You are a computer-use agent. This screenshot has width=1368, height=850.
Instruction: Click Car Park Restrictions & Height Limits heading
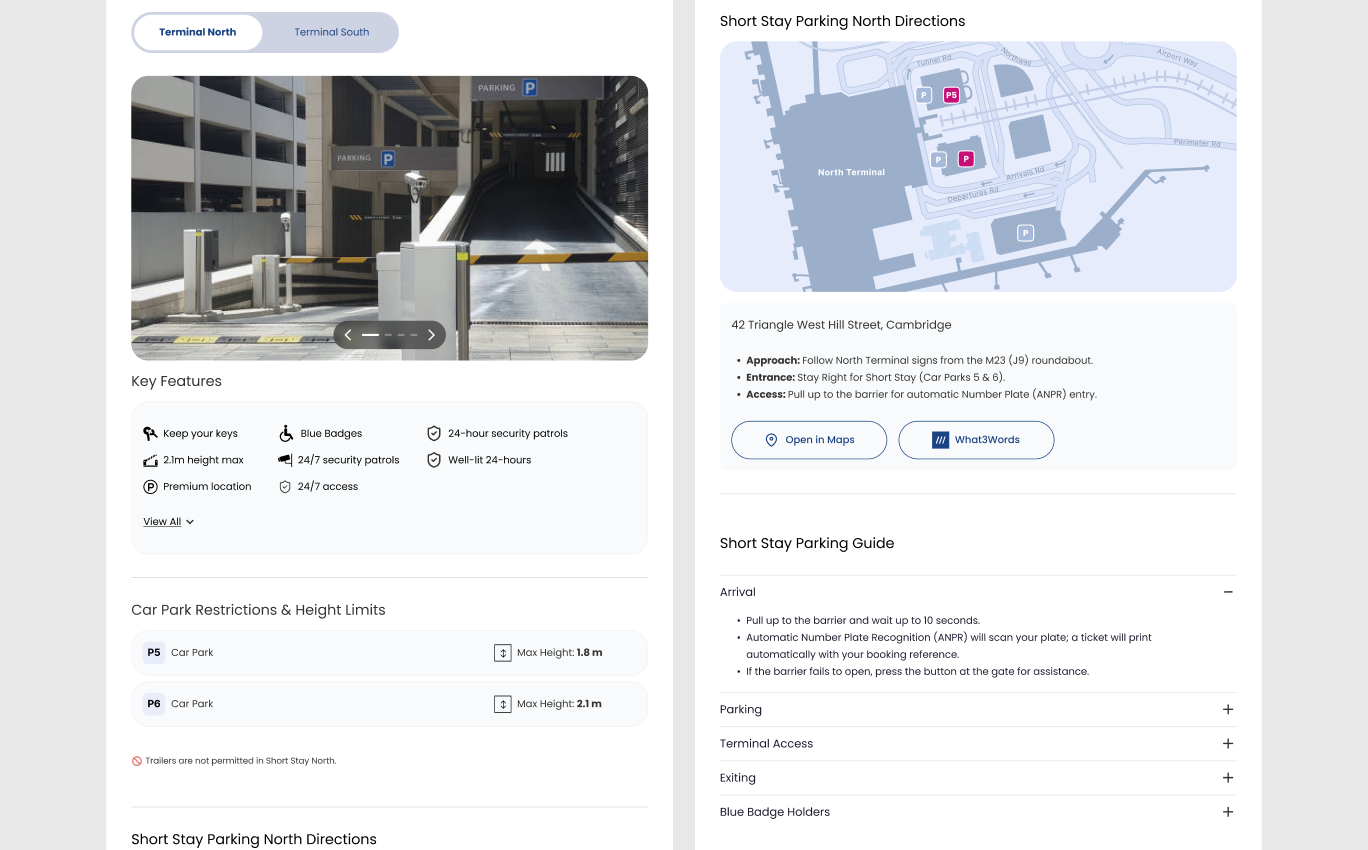pos(258,610)
